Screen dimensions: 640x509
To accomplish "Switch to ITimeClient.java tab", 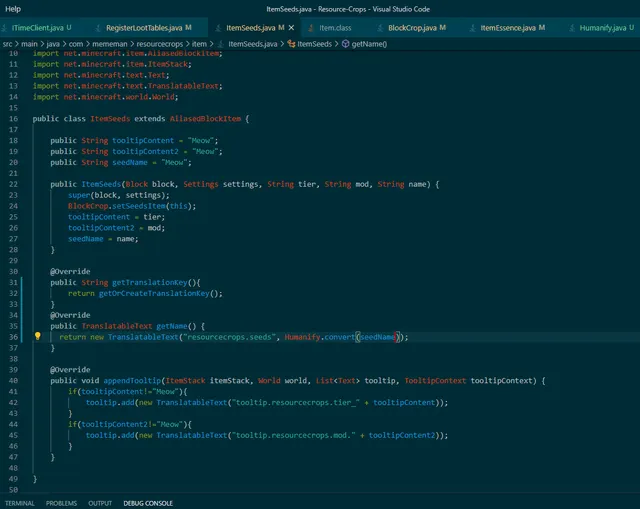I will (x=38, y=28).
